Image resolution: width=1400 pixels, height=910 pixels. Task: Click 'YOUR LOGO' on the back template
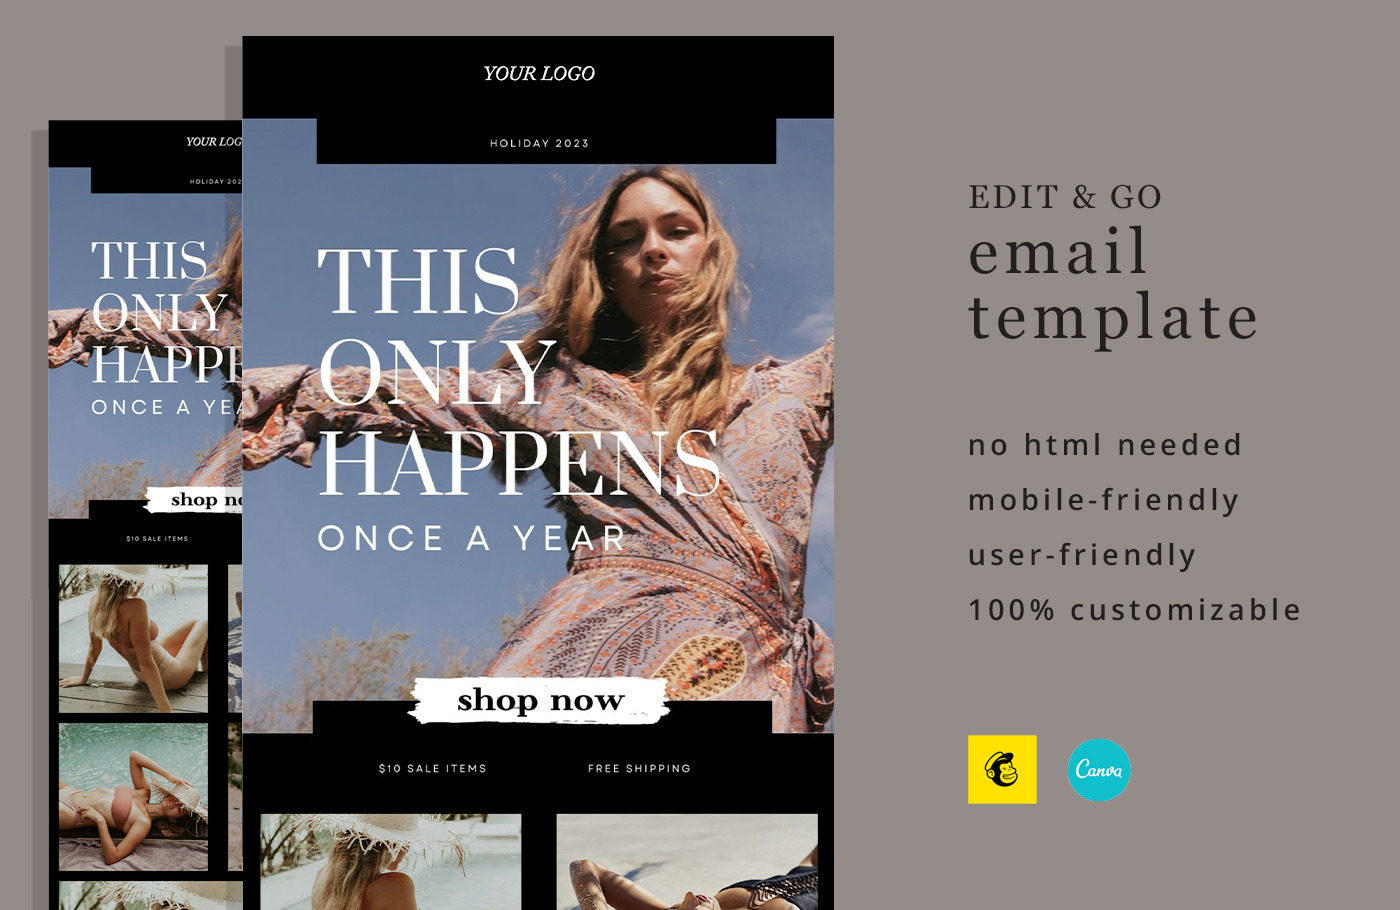(214, 142)
